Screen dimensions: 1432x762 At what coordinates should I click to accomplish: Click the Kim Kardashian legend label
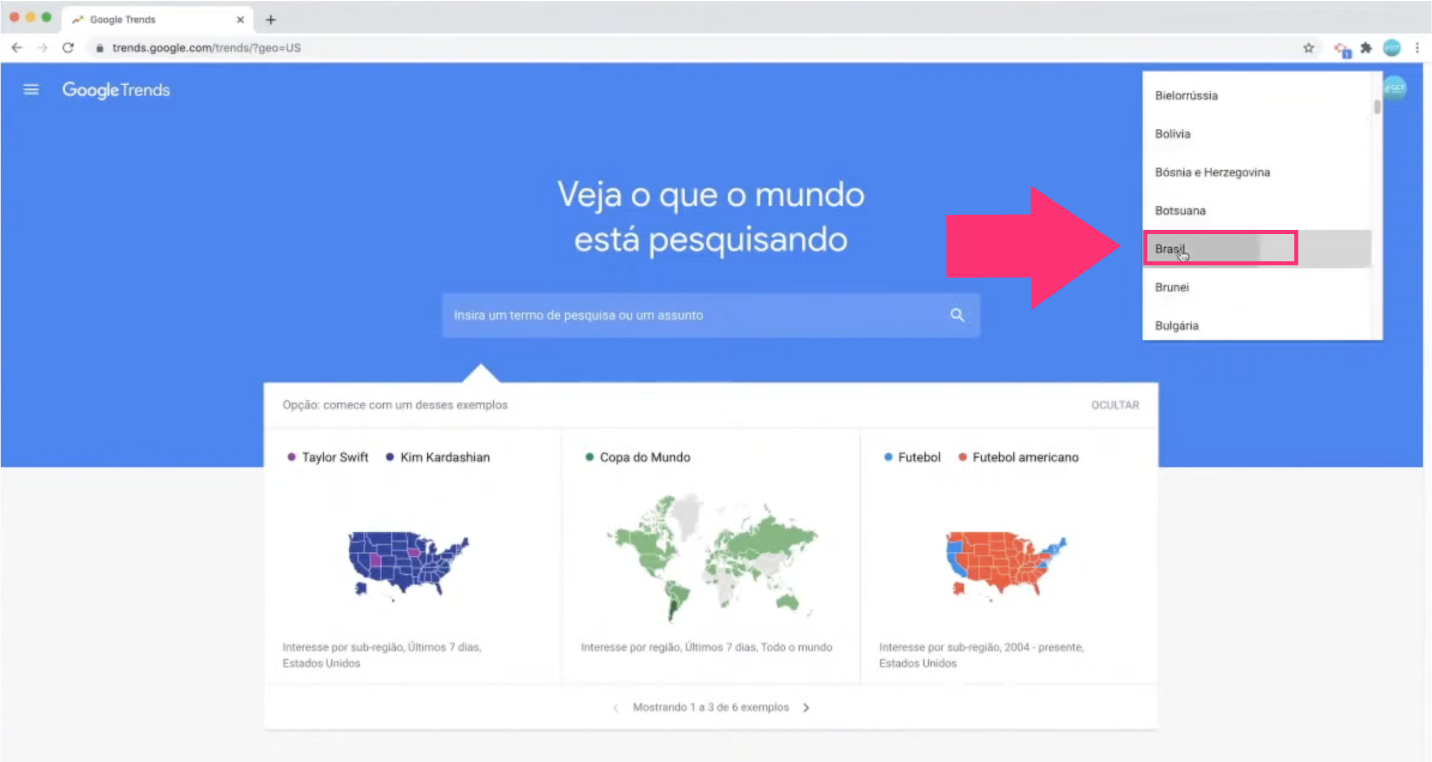coord(445,457)
